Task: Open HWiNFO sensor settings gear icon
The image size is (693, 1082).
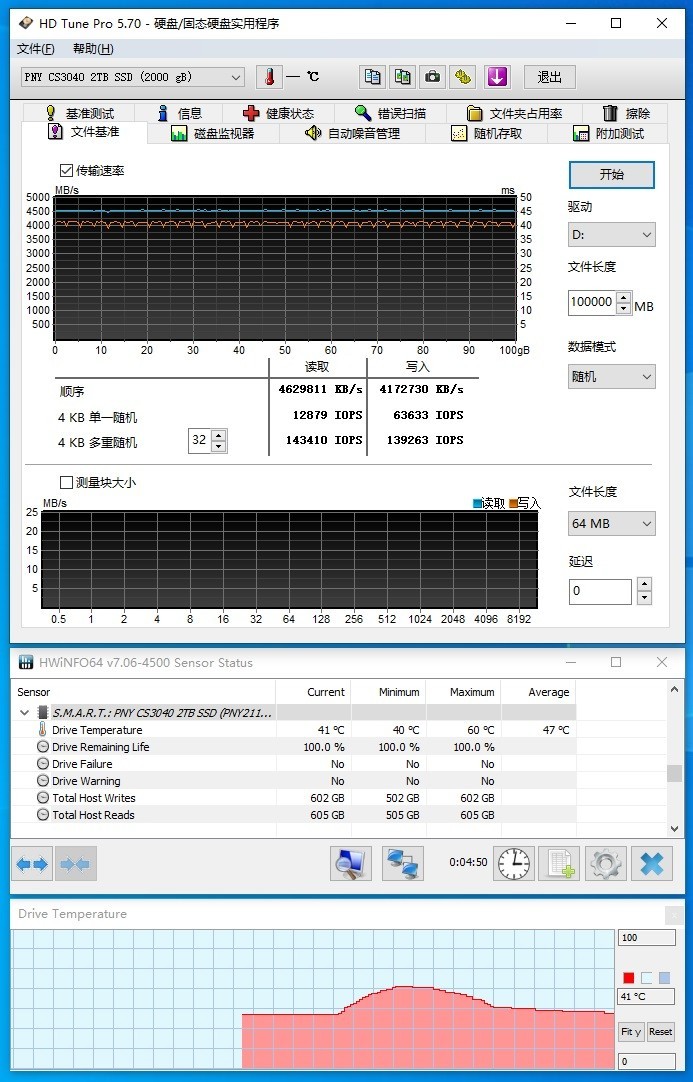Action: pyautogui.click(x=605, y=863)
